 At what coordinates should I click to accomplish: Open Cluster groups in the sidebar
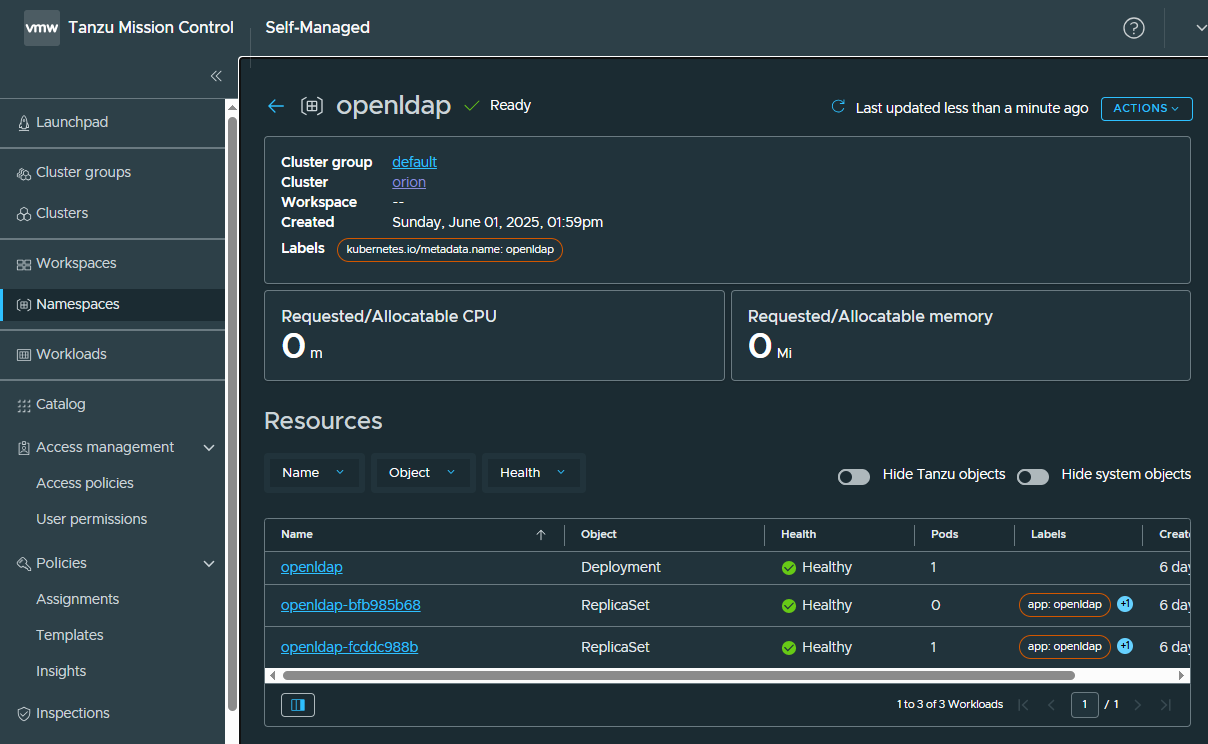click(83, 172)
